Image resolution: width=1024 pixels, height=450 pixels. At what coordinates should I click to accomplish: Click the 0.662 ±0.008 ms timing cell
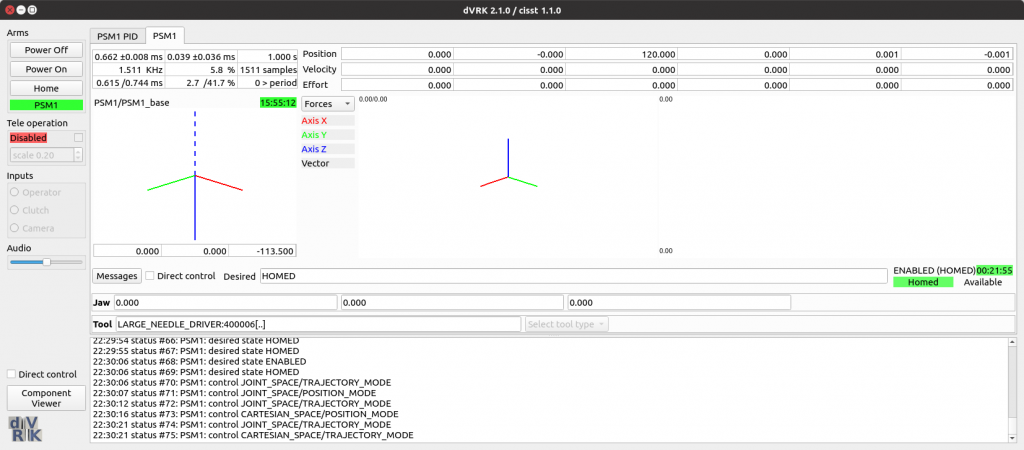point(129,57)
